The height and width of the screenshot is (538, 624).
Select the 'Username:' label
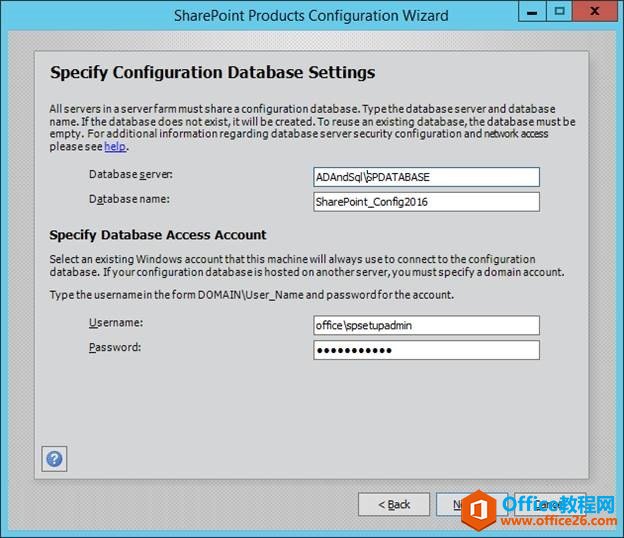(x=116, y=323)
